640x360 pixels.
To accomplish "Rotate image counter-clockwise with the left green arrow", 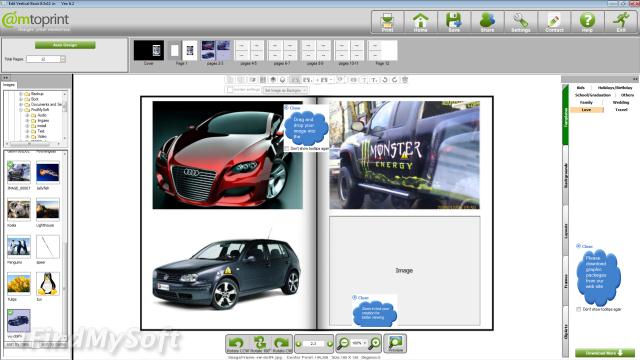I will click(236, 344).
